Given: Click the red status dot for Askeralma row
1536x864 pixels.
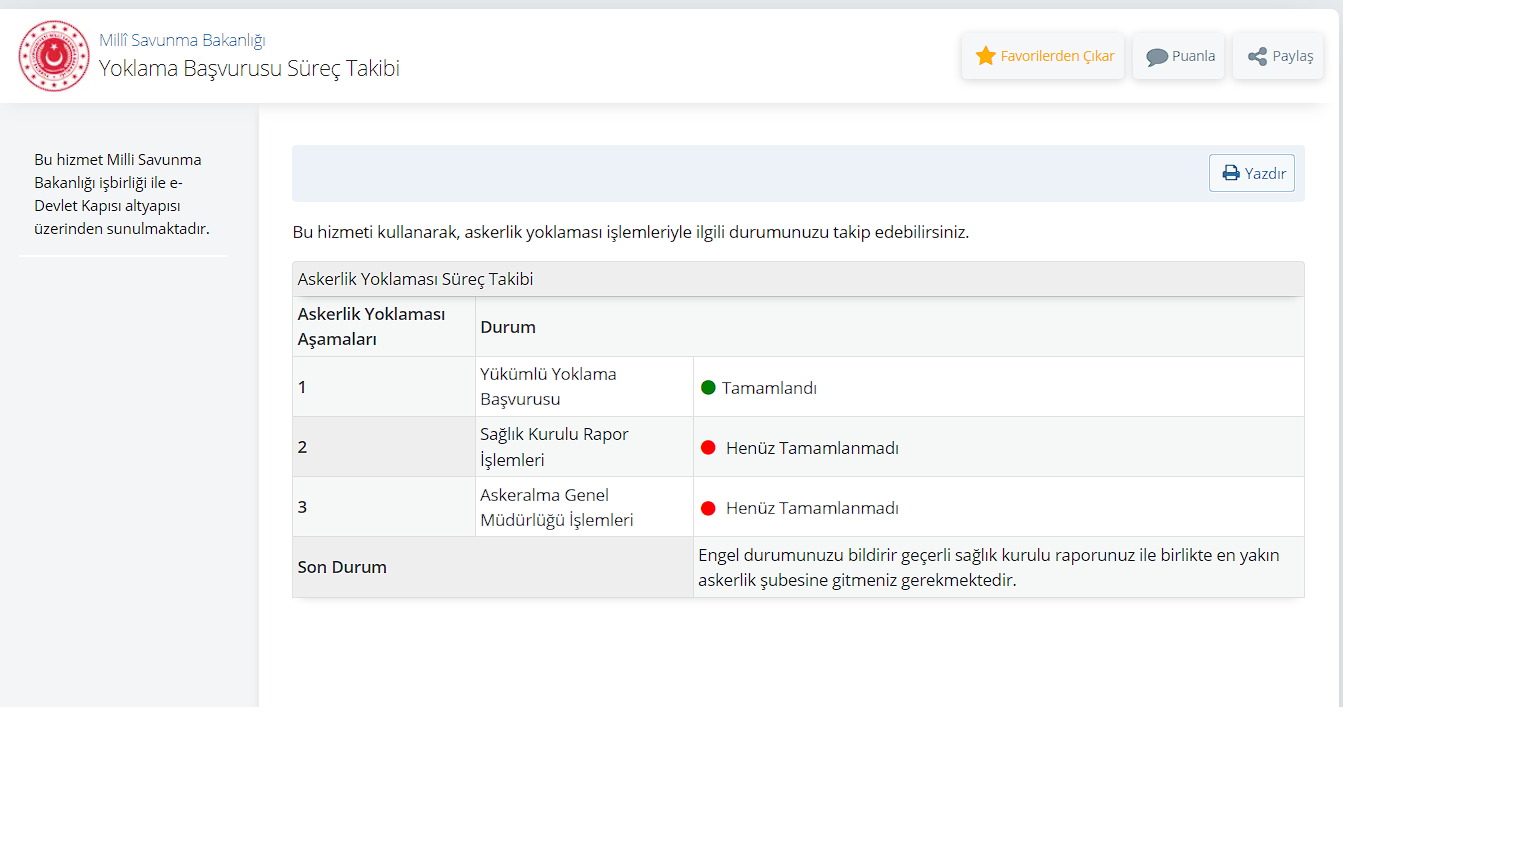Looking at the screenshot, I should click(x=708, y=508).
